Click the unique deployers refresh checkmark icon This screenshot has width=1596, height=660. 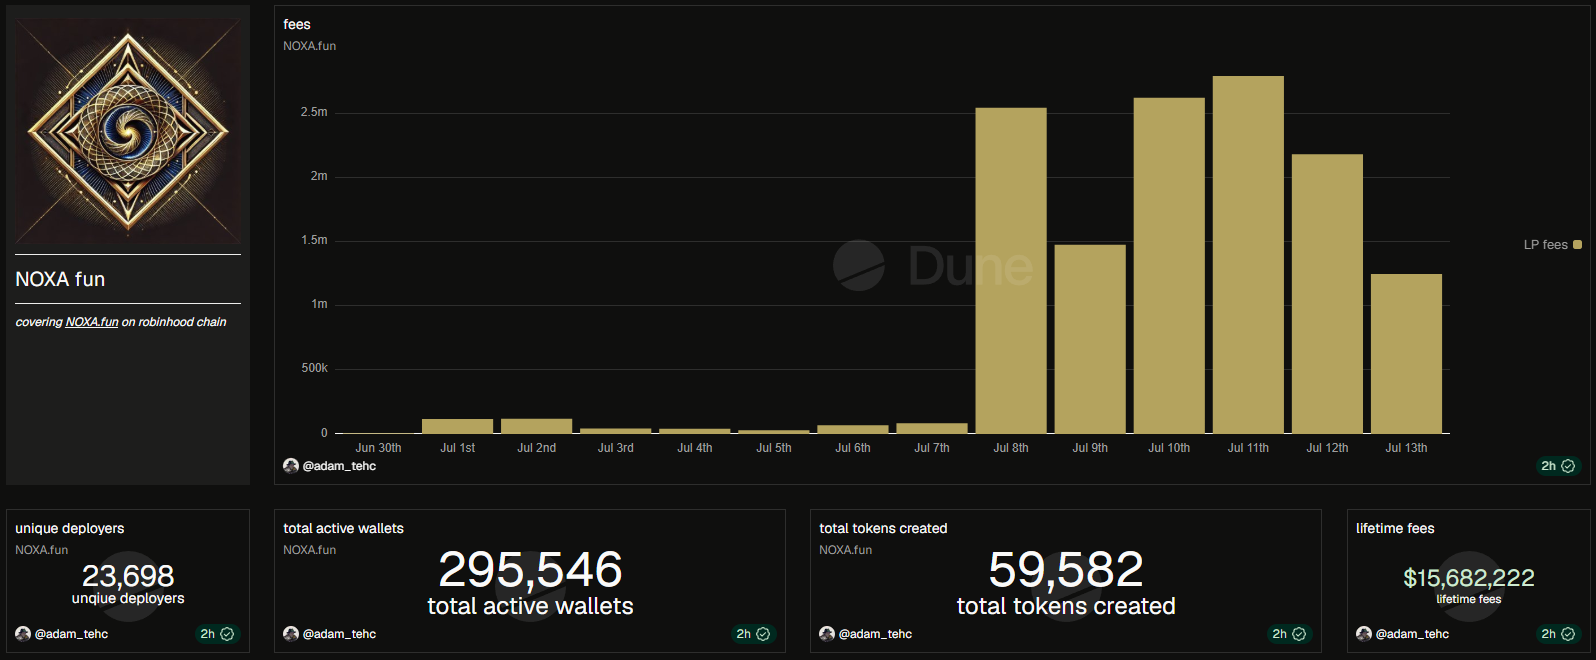[227, 634]
